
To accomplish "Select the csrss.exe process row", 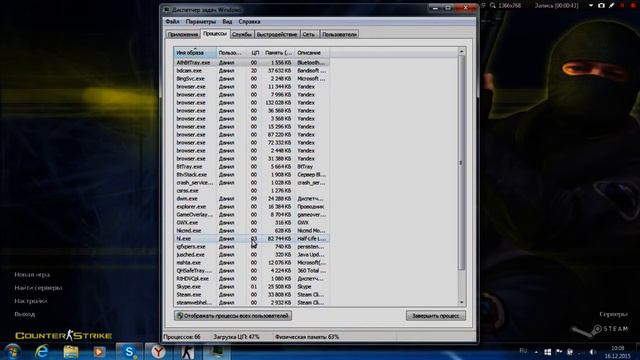I will click(251, 191).
